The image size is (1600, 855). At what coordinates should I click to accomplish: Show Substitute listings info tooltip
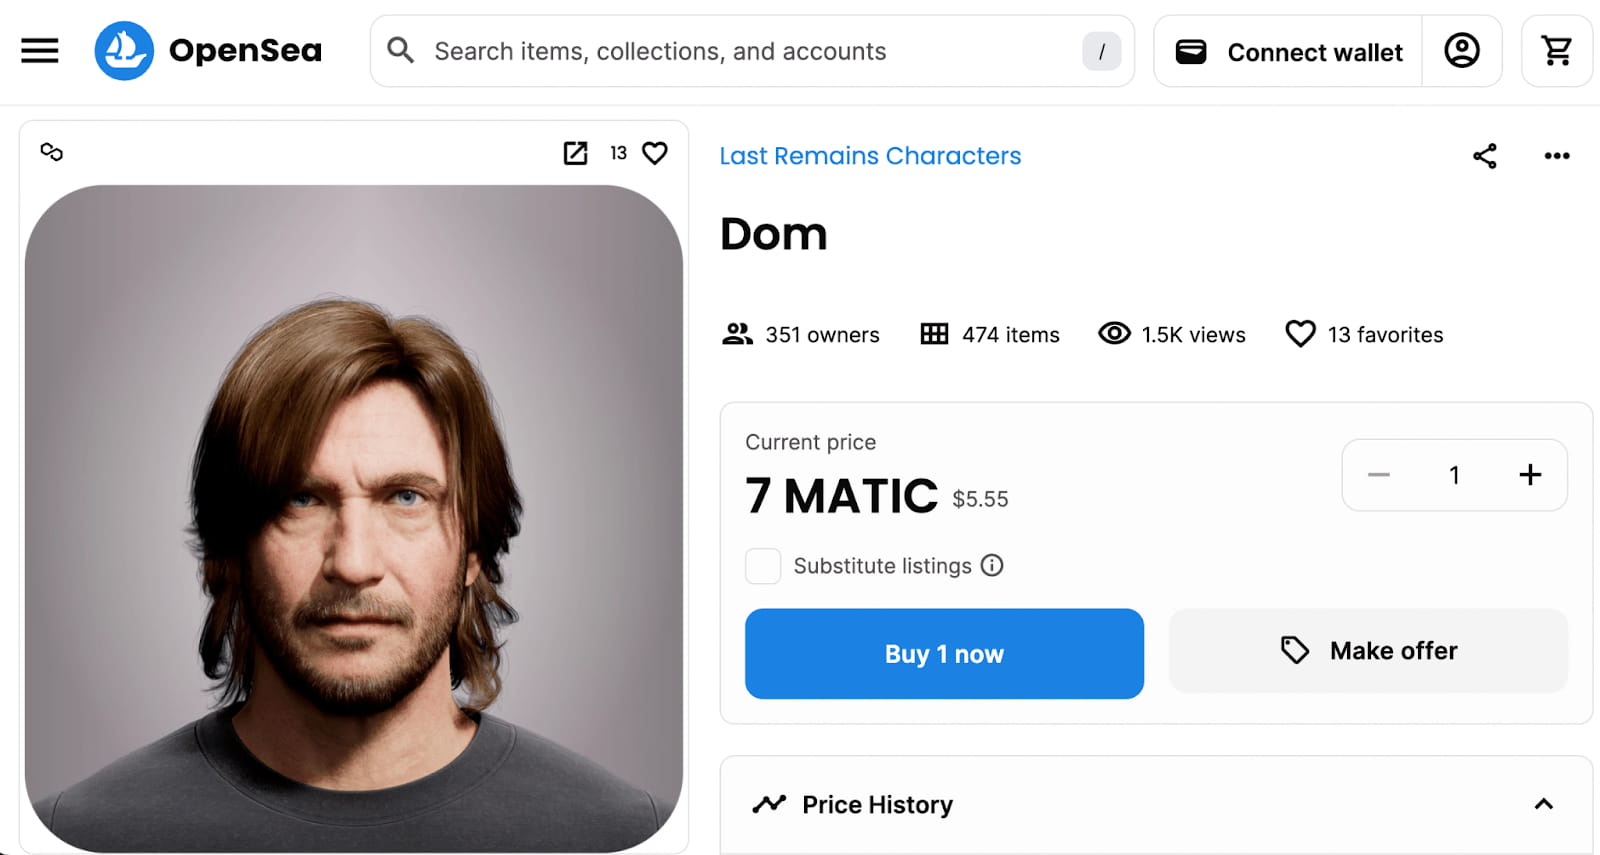click(992, 566)
